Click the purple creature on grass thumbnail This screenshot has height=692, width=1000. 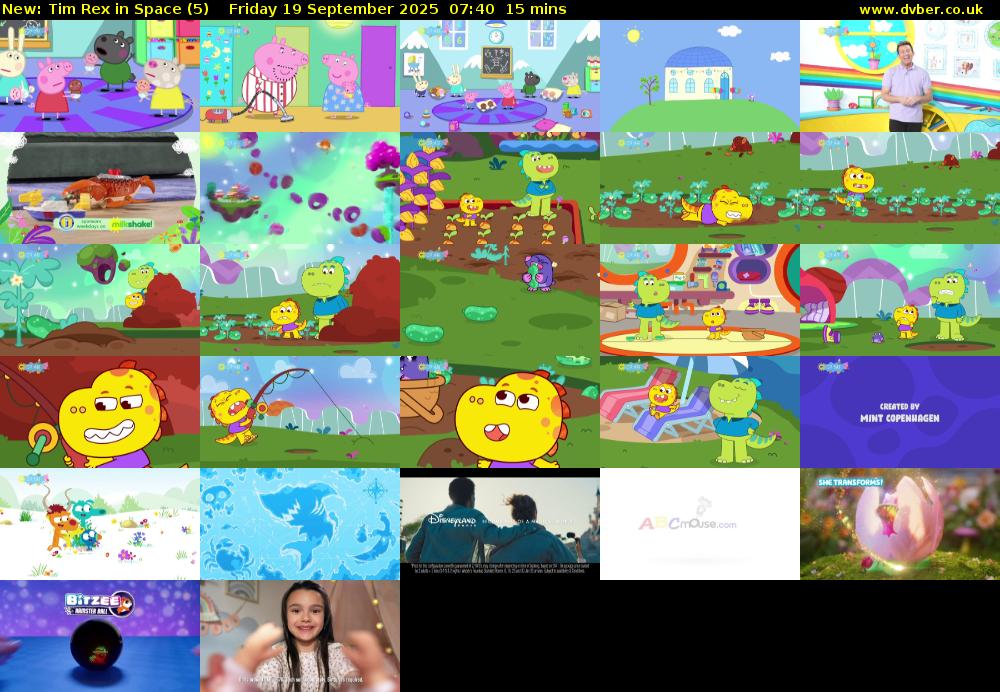pyautogui.click(x=499, y=300)
